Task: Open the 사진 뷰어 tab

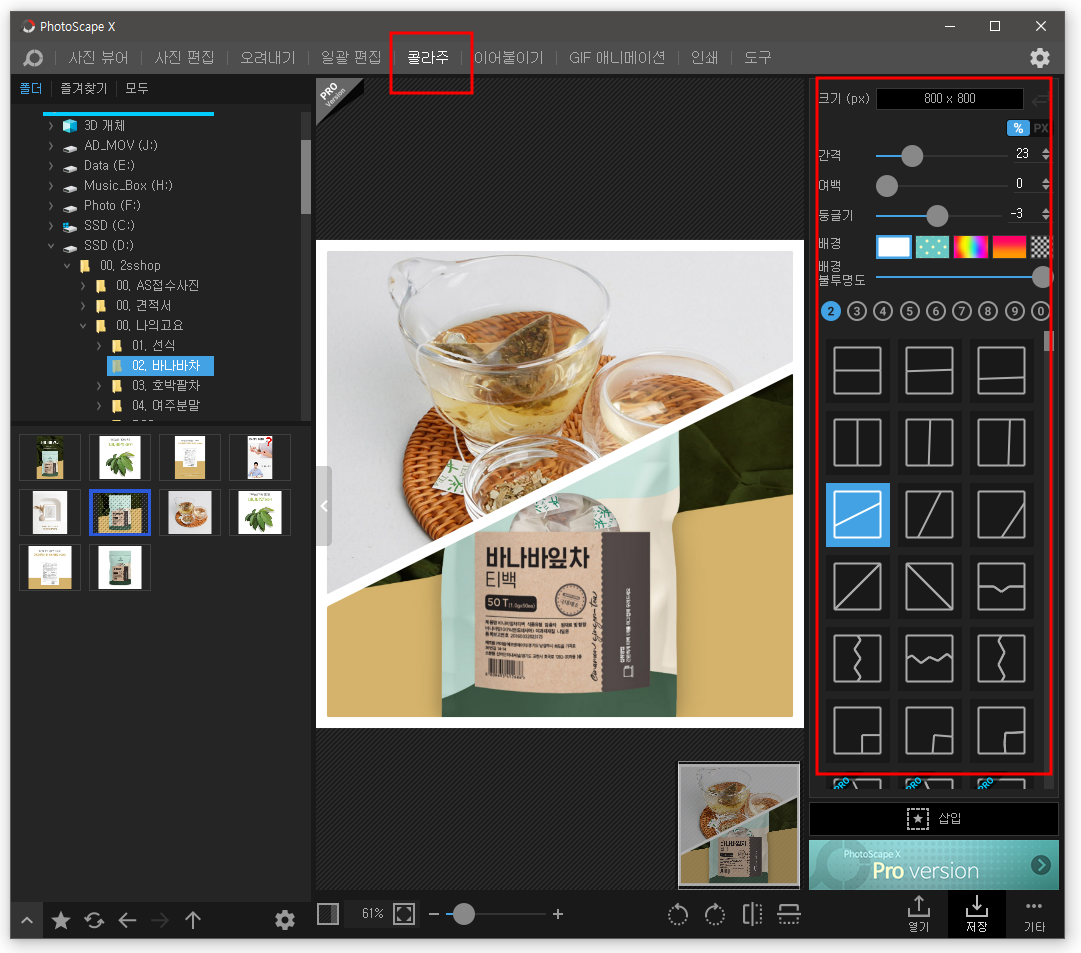Action: coord(99,58)
